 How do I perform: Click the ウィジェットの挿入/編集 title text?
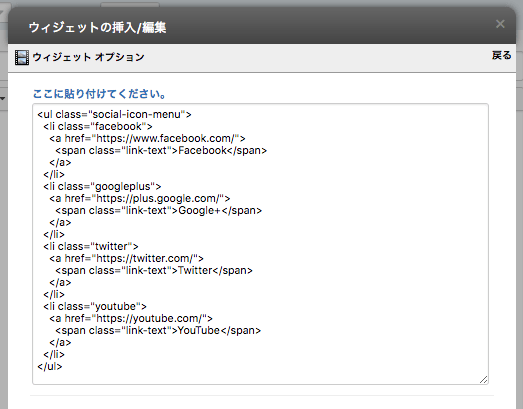click(97, 27)
